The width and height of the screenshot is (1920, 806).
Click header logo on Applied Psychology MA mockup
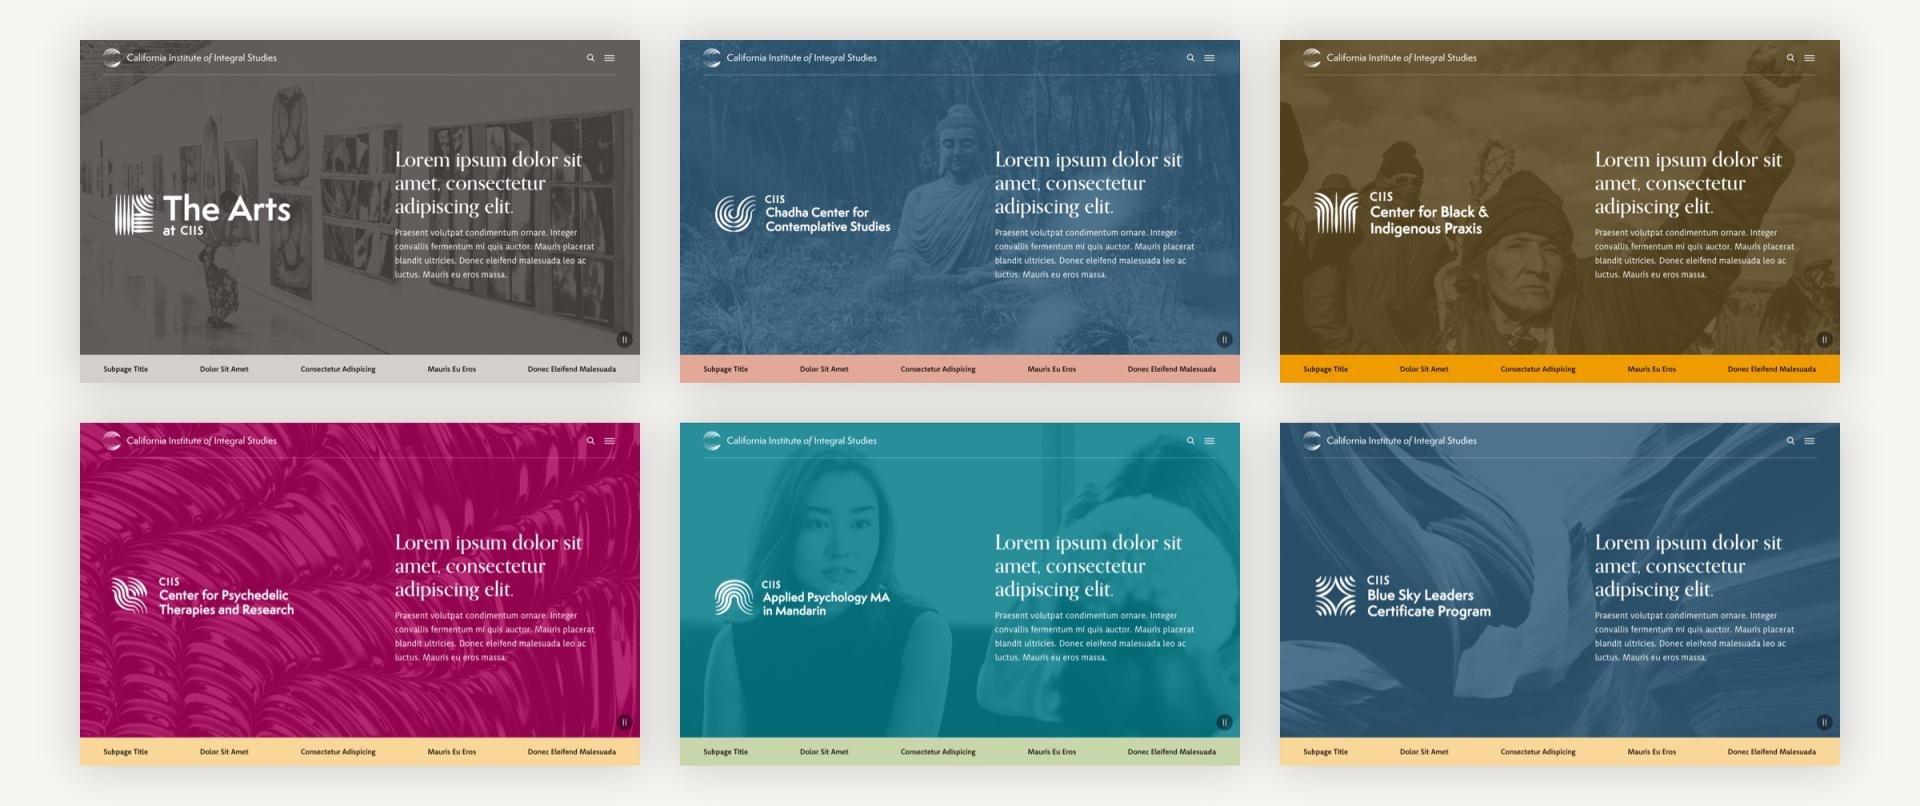tap(712, 441)
